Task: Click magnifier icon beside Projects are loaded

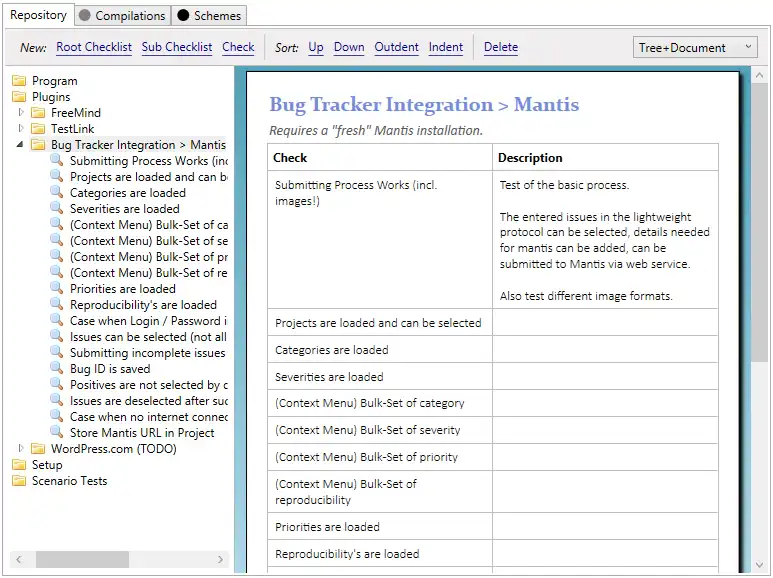Action: coord(57,176)
